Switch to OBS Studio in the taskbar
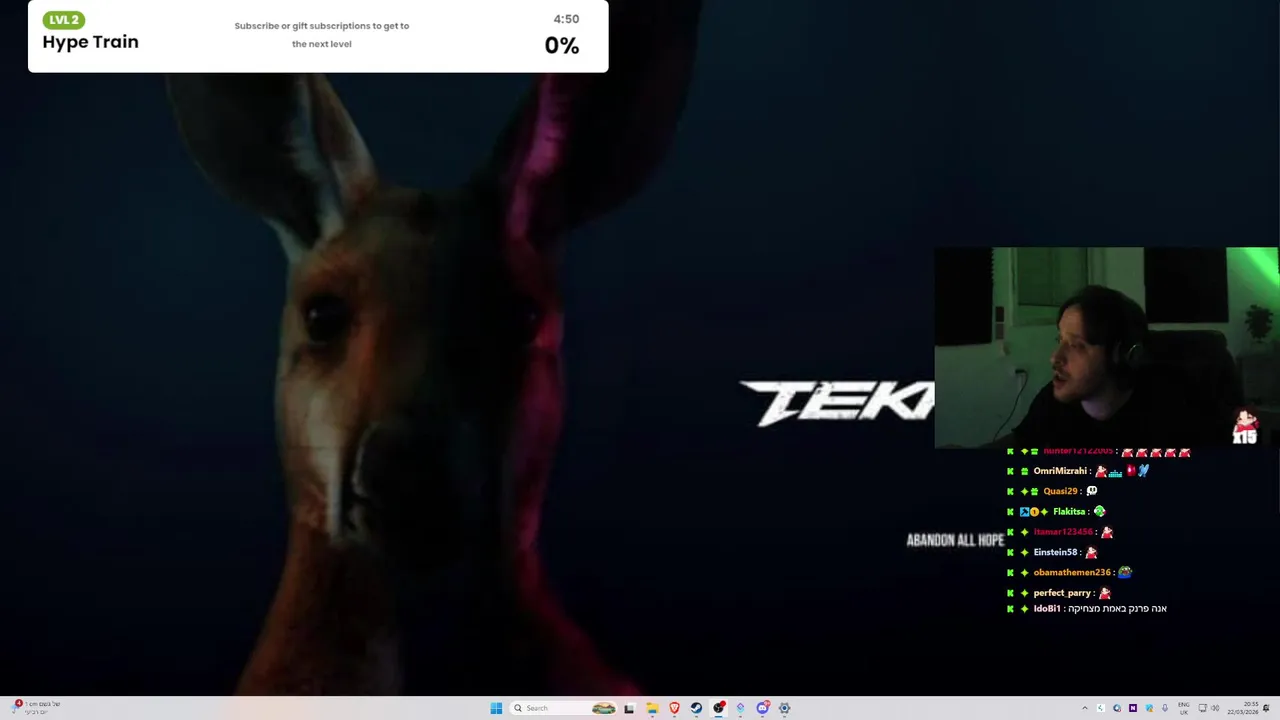Image resolution: width=1280 pixels, height=720 pixels. (x=718, y=708)
